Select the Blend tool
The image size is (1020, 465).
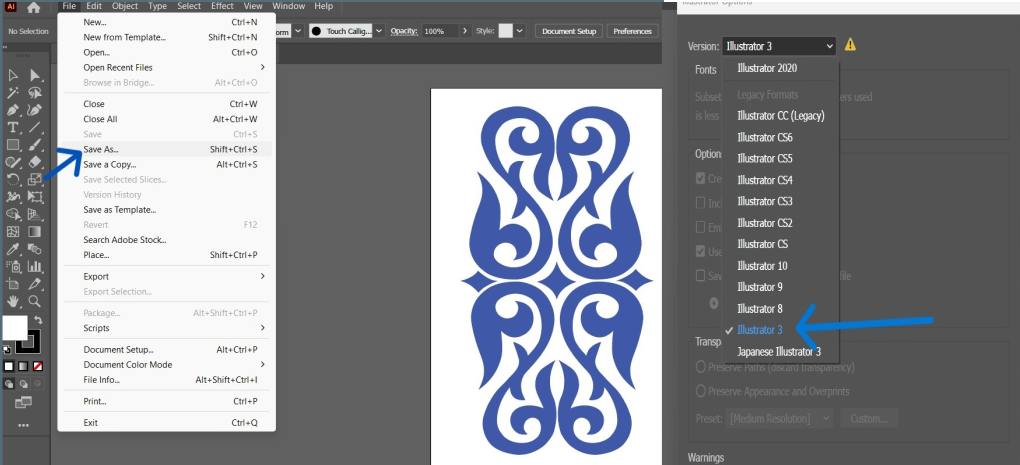[x=35, y=249]
